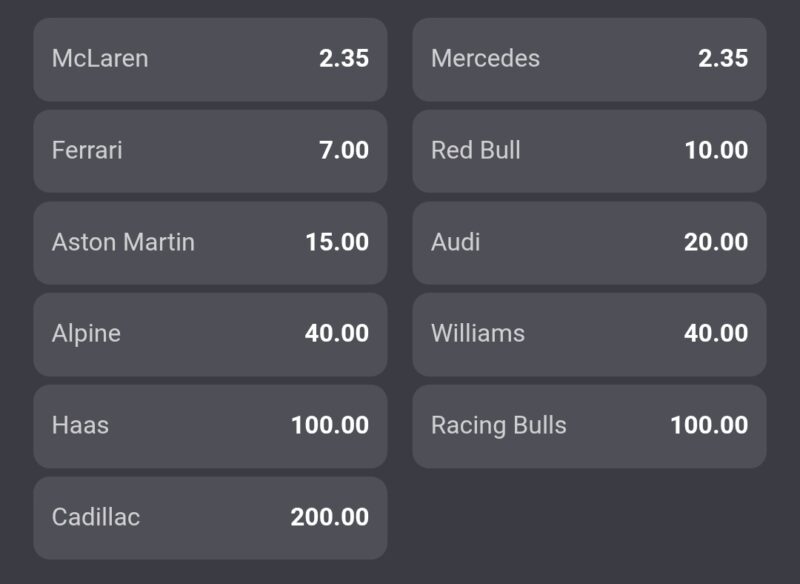
Task: Click the 10.00 odds for Red Bull
Action: point(716,151)
